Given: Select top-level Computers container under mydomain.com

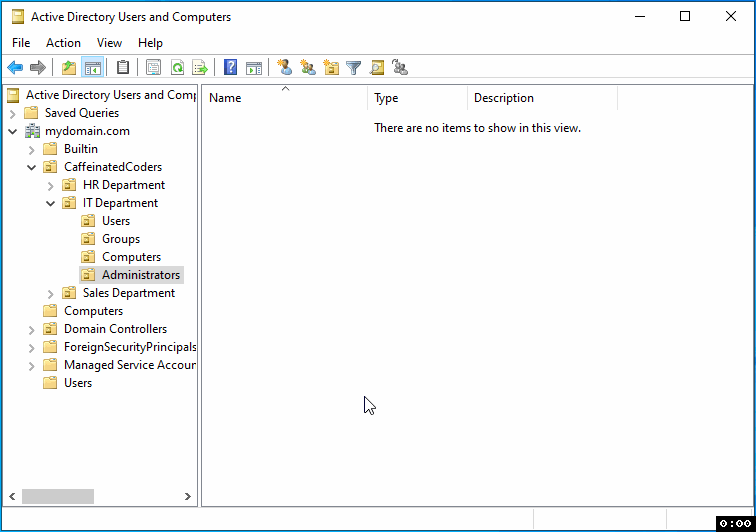Looking at the screenshot, I should pos(93,311).
